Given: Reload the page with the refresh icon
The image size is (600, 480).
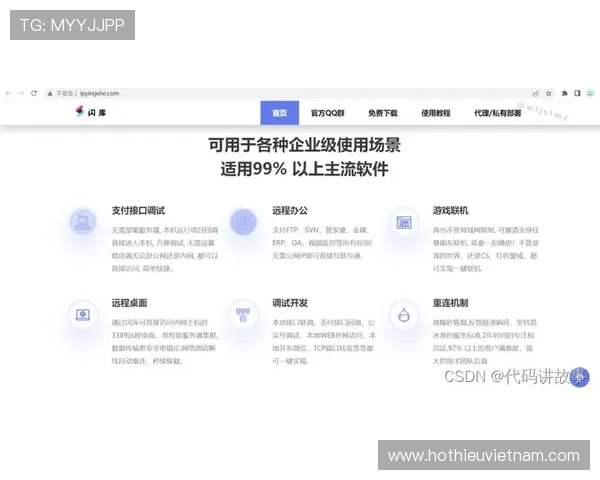Looking at the screenshot, I should [x=34, y=93].
